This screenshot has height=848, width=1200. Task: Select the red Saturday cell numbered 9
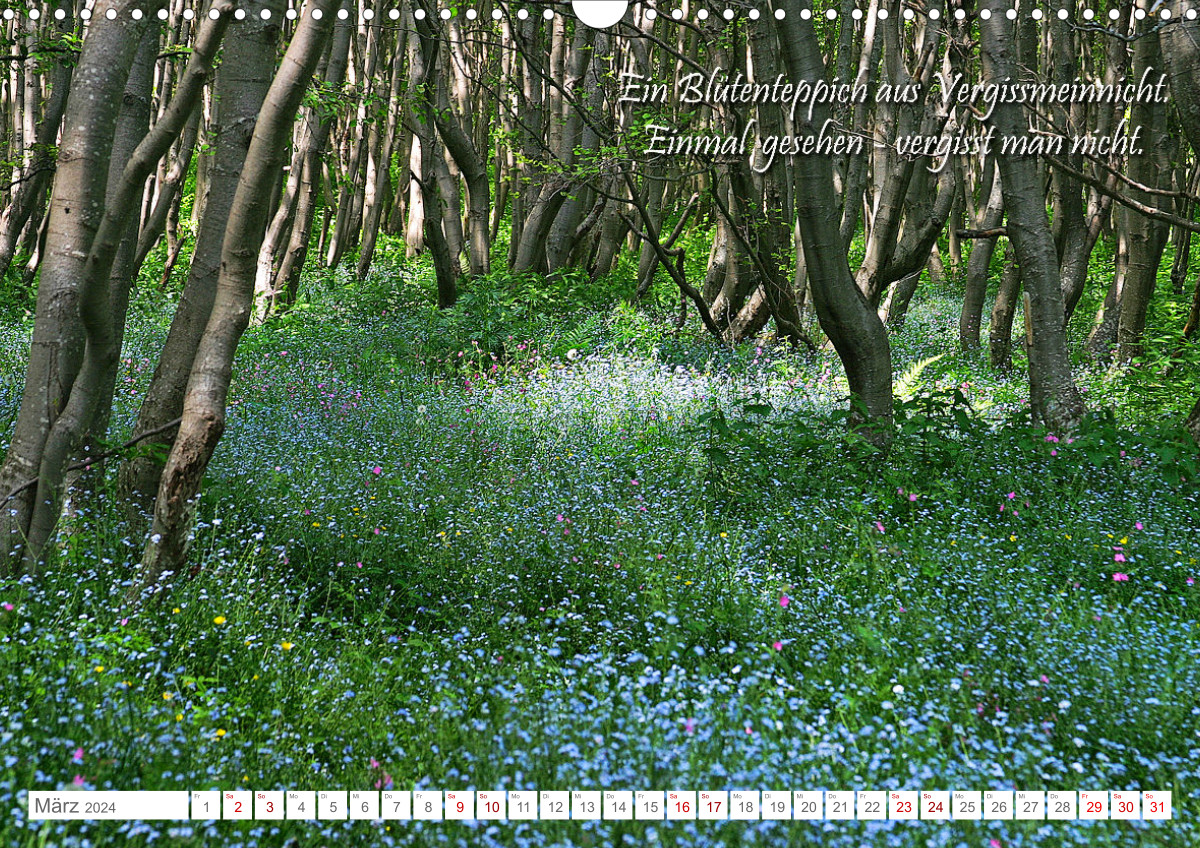(459, 805)
